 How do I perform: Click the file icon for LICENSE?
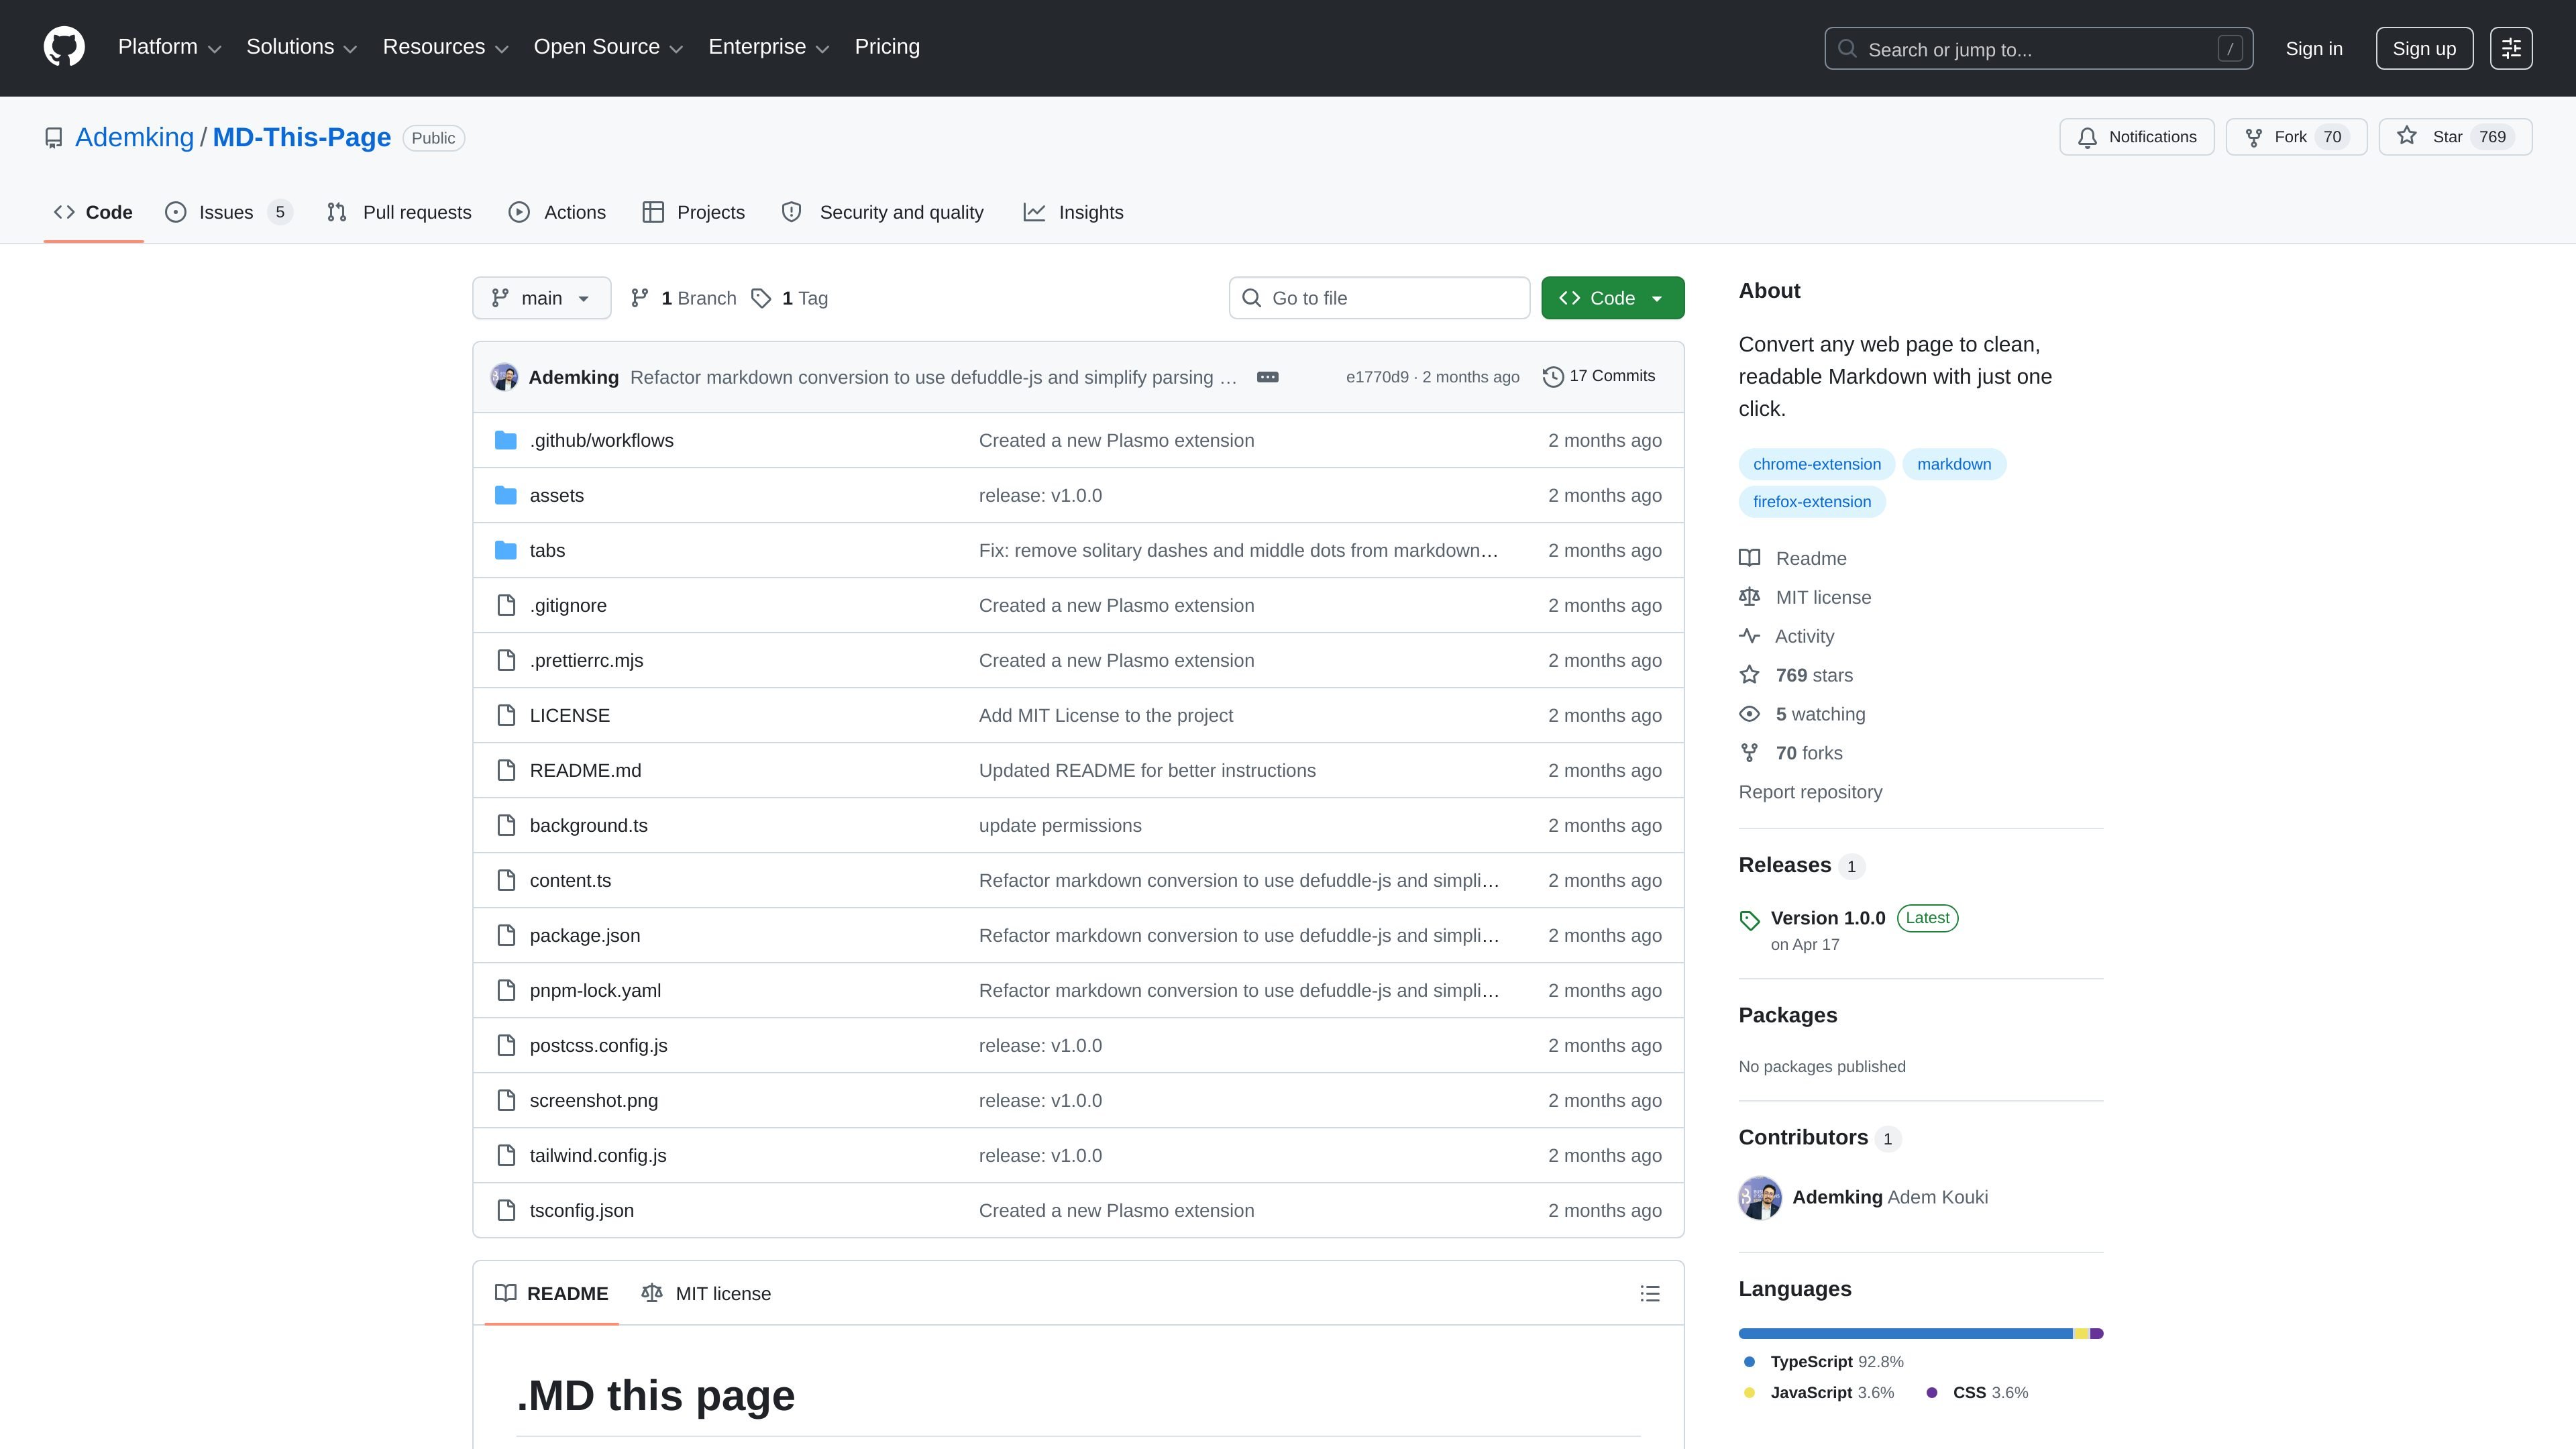[x=506, y=715]
